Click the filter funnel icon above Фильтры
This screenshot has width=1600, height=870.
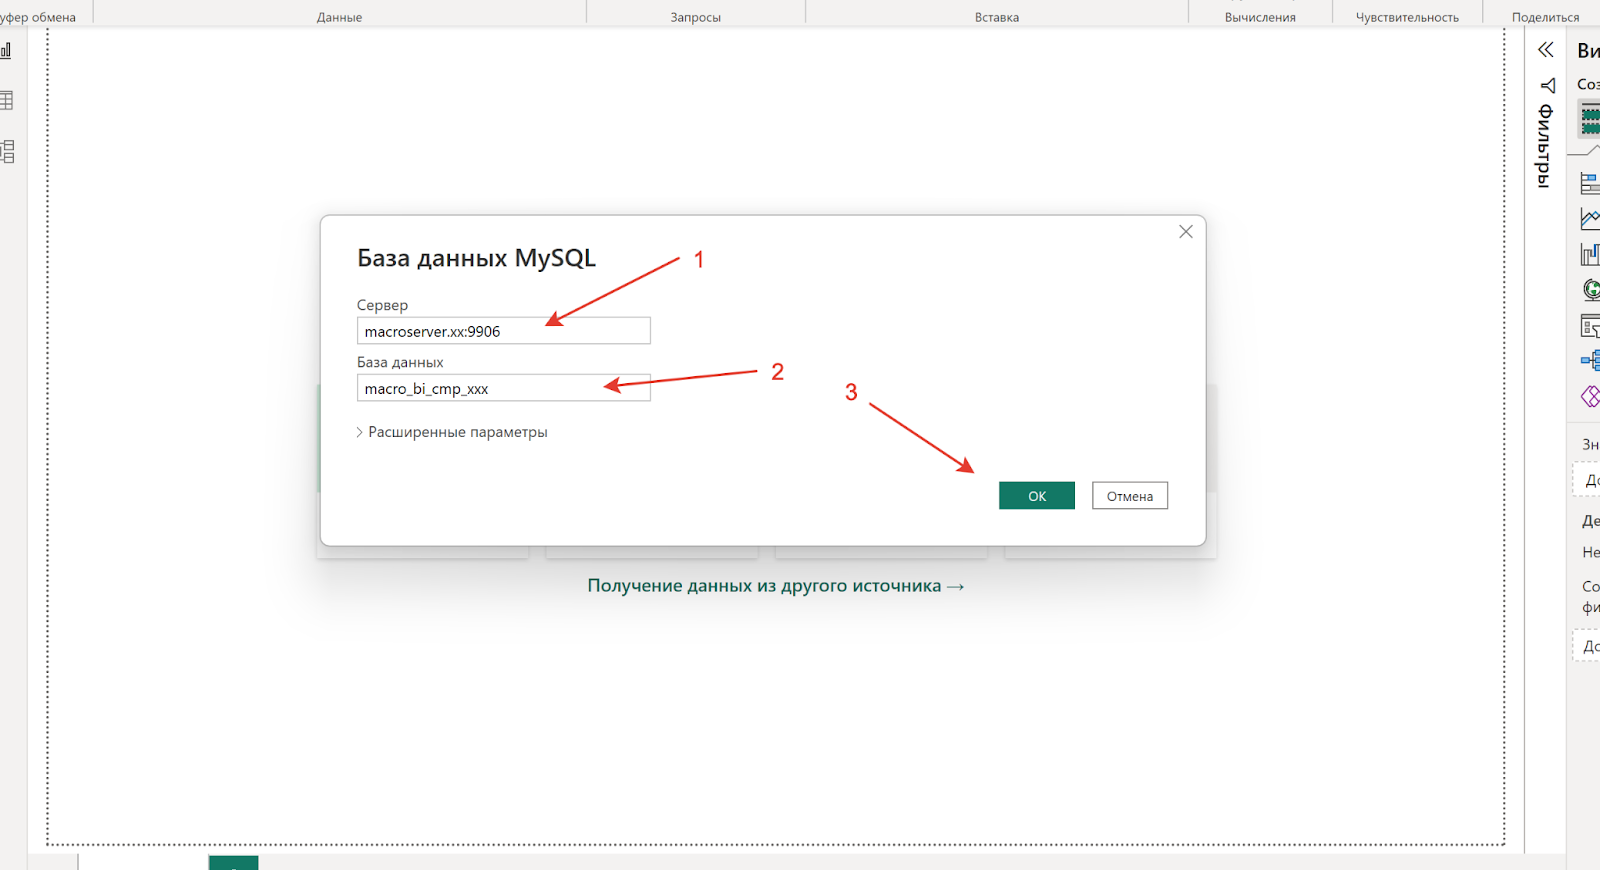pos(1548,86)
